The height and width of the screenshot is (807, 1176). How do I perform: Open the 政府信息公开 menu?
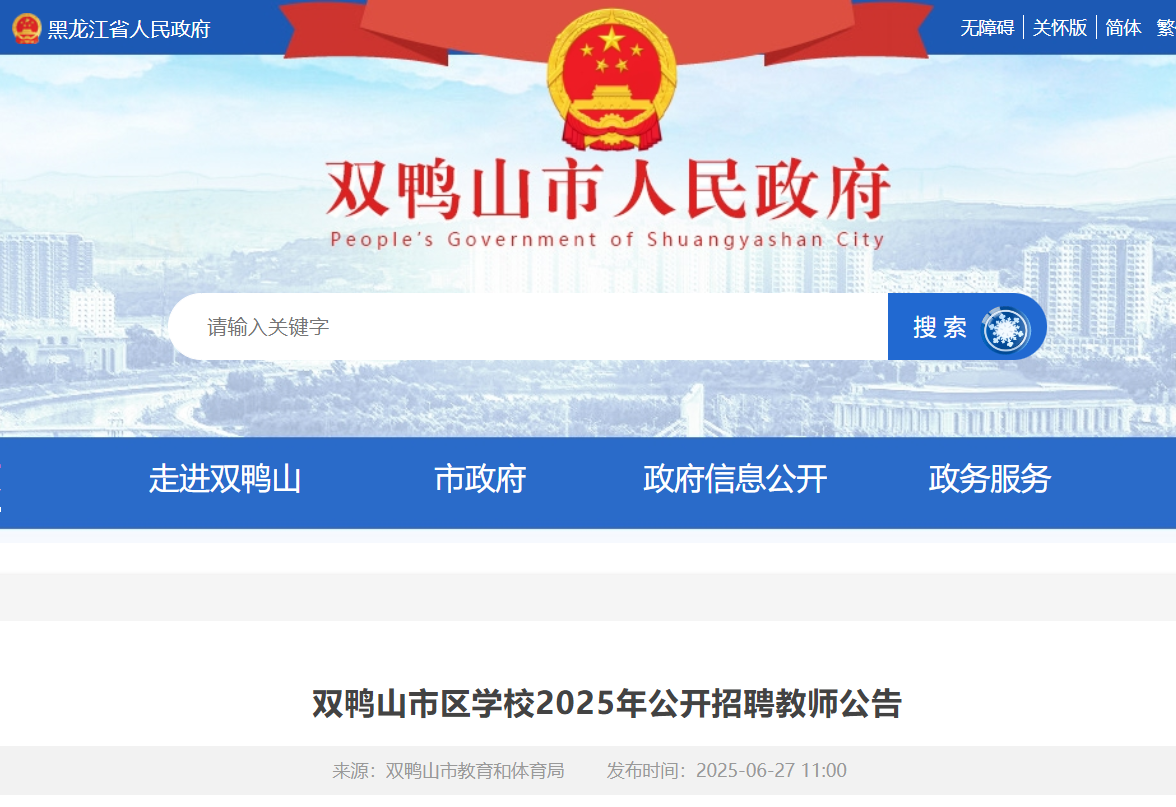[x=735, y=479]
